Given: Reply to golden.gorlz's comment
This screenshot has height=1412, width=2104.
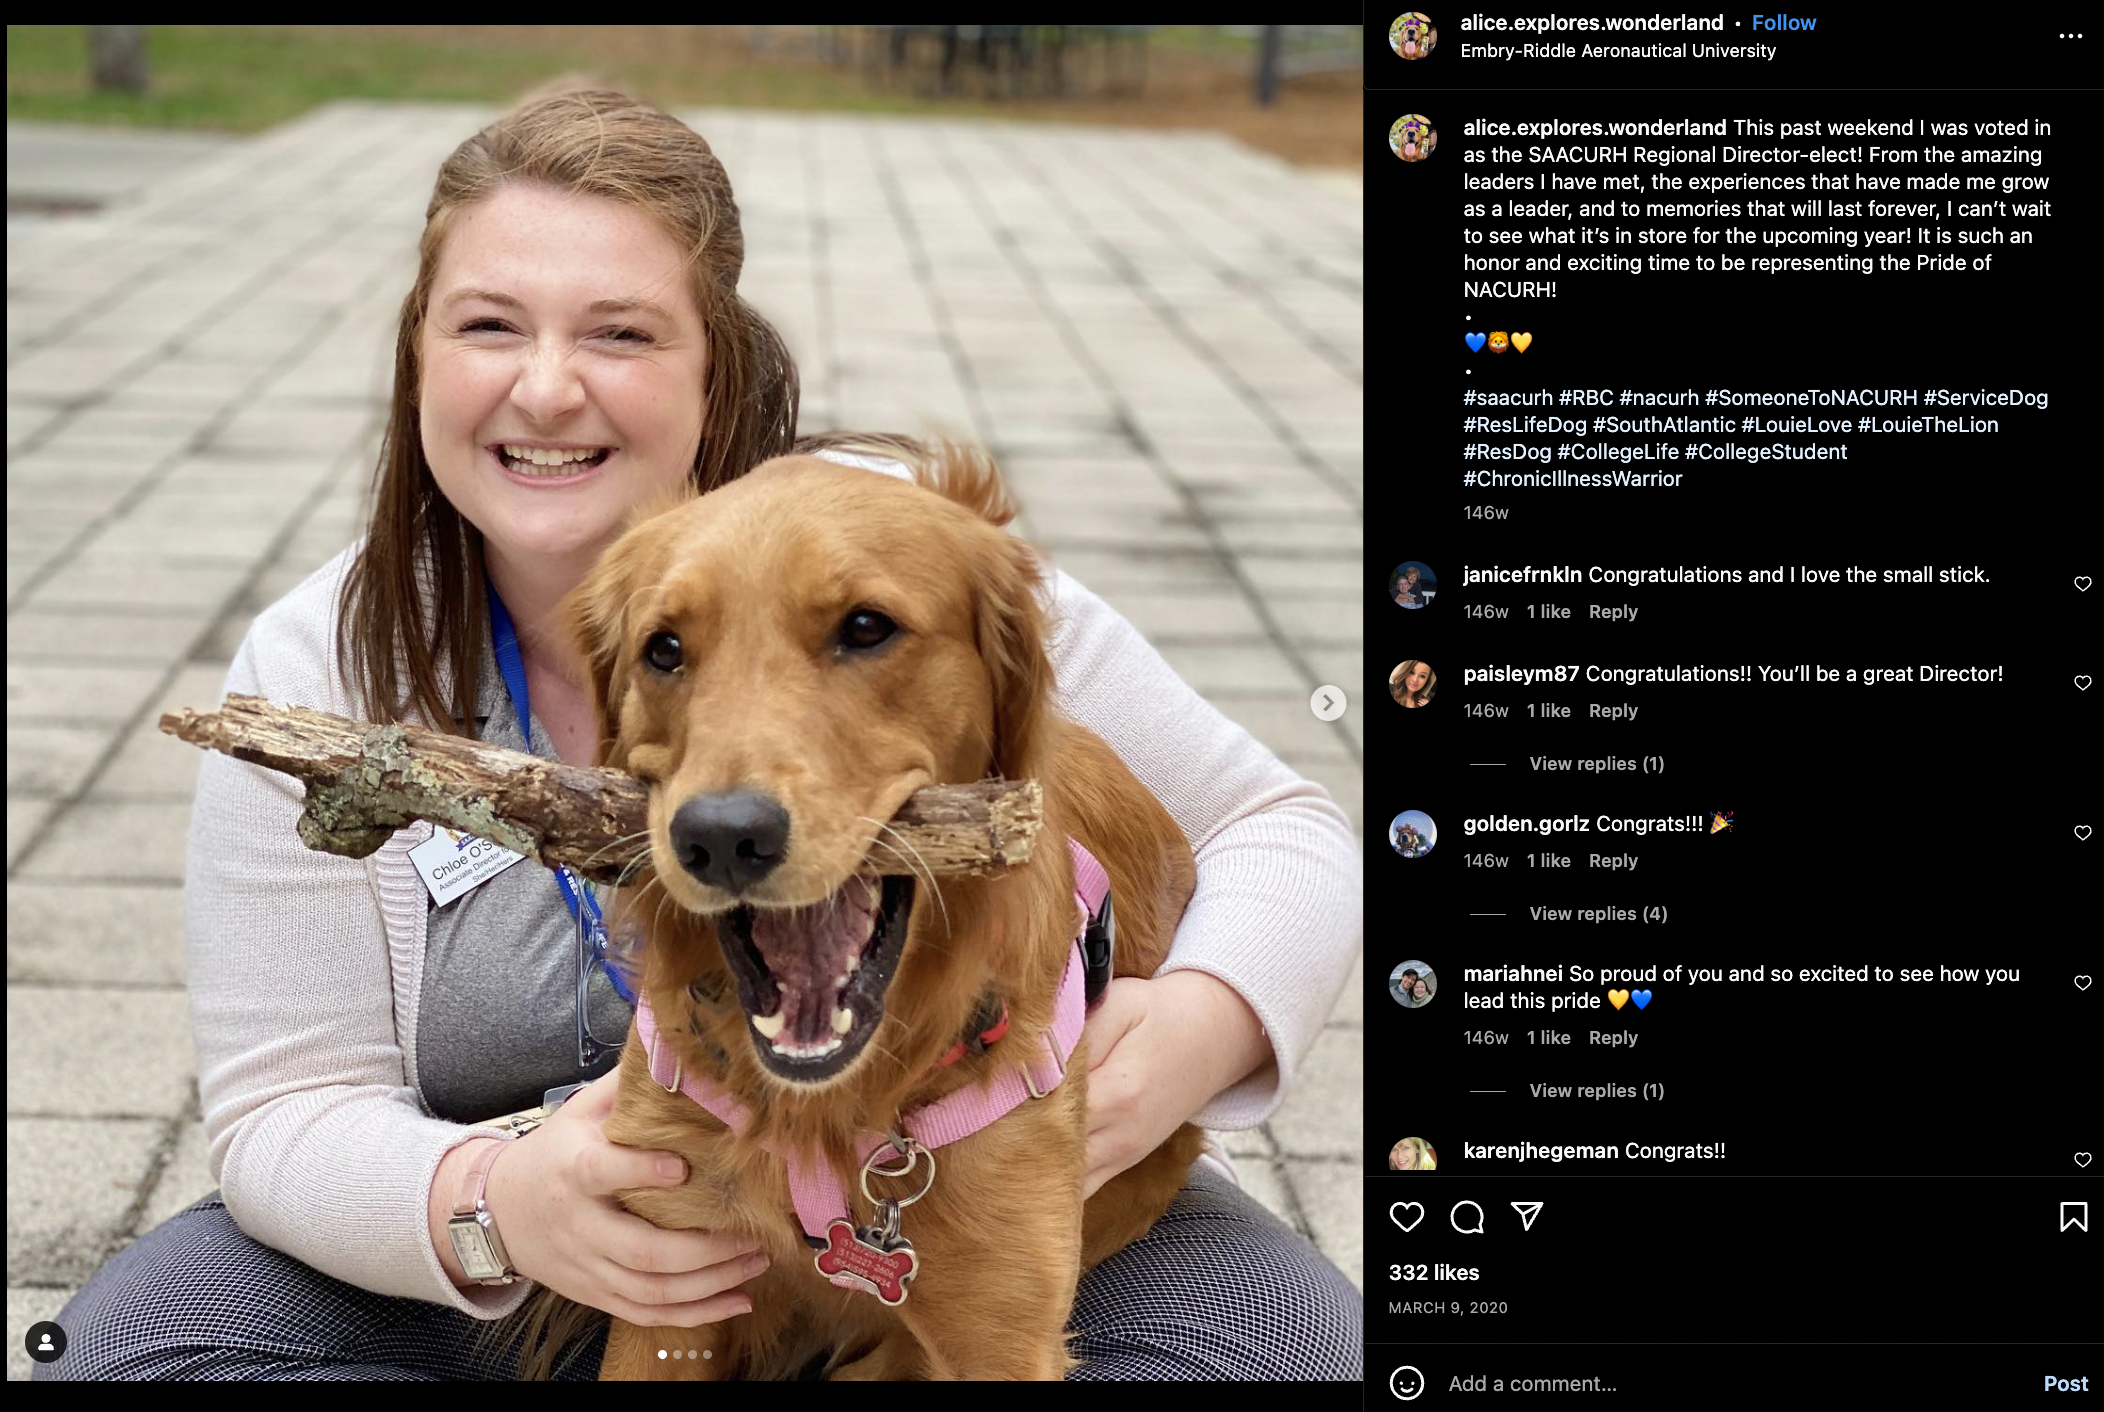Looking at the screenshot, I should 1613,861.
